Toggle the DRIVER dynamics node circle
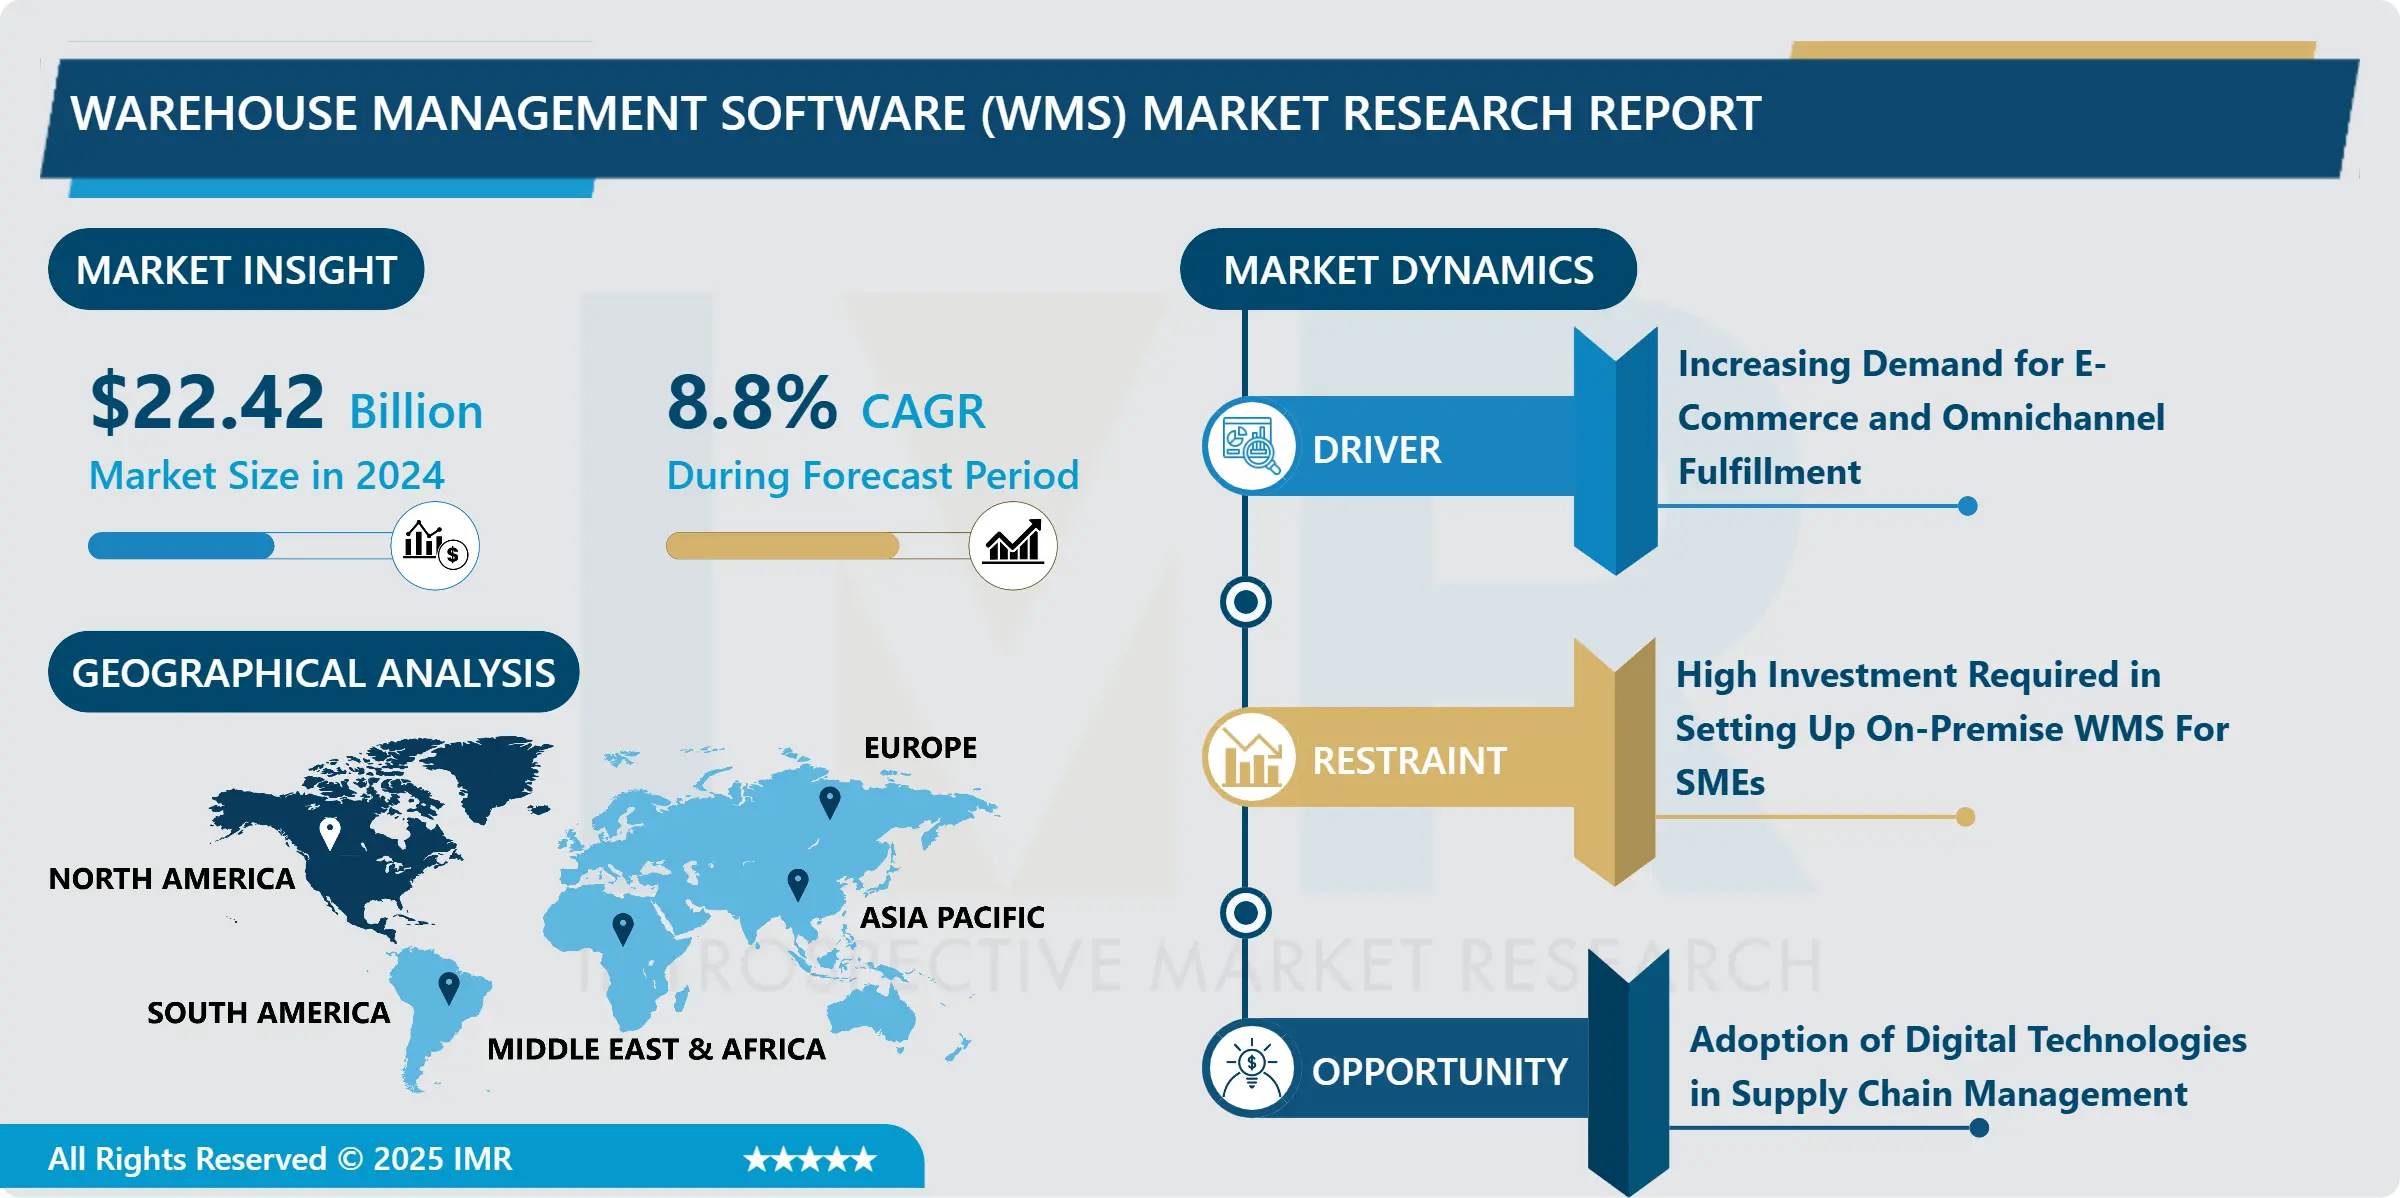 pos(1243,601)
